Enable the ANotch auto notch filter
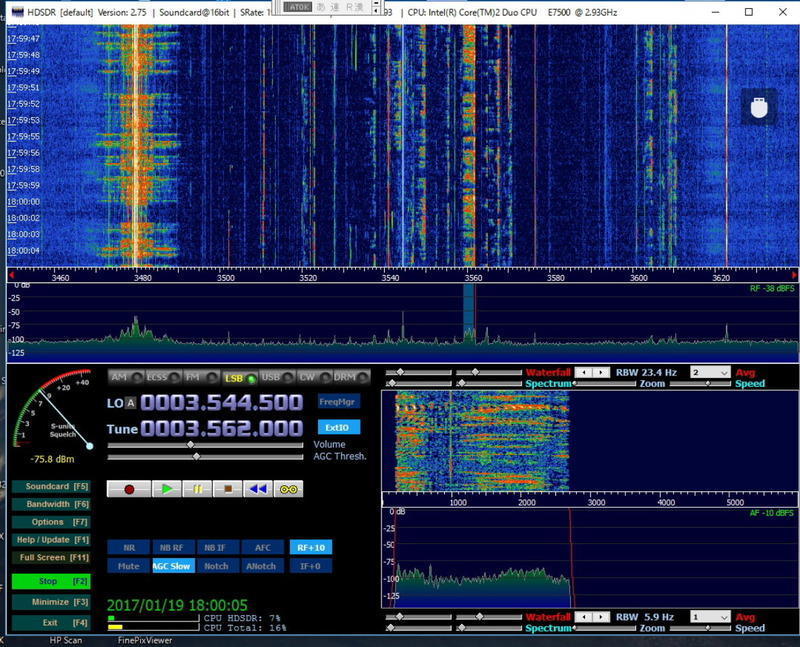 (x=261, y=566)
